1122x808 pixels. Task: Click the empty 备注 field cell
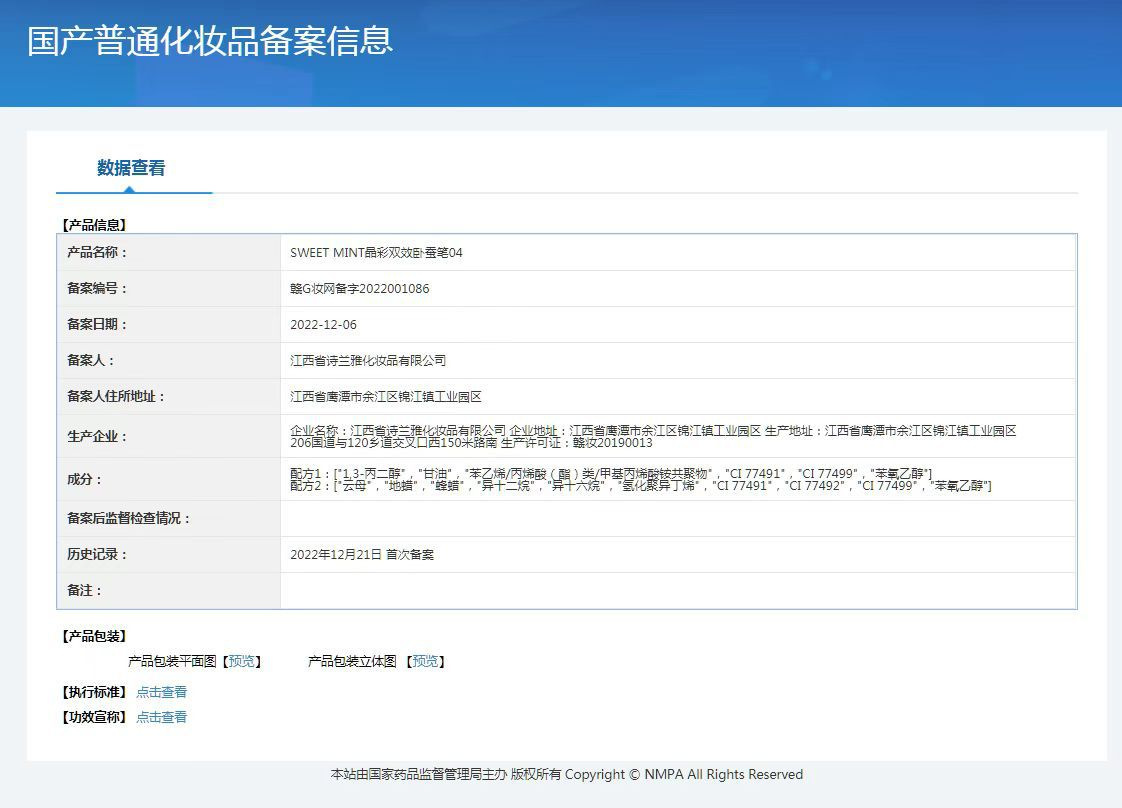pos(678,590)
